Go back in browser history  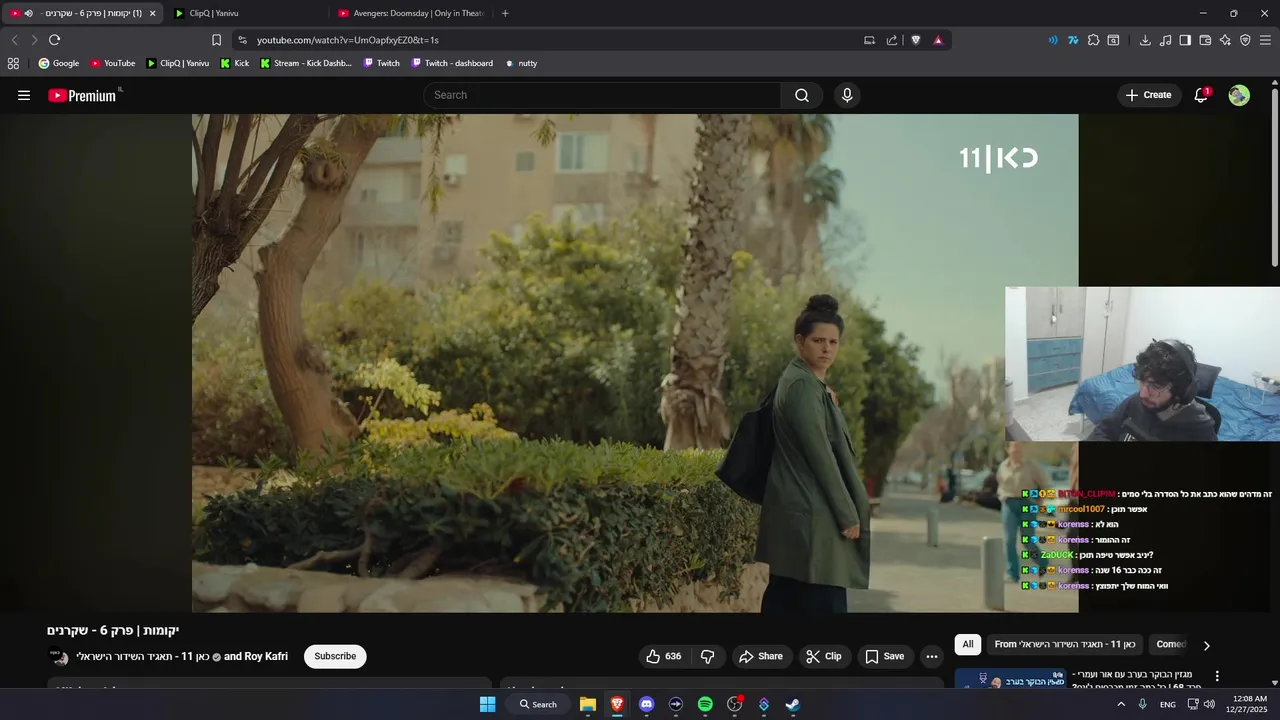click(14, 40)
